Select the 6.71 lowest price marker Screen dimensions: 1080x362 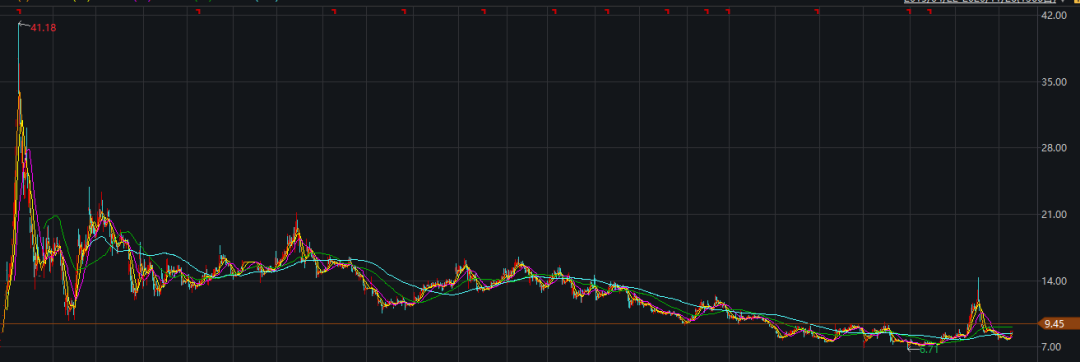pyautogui.click(x=929, y=349)
